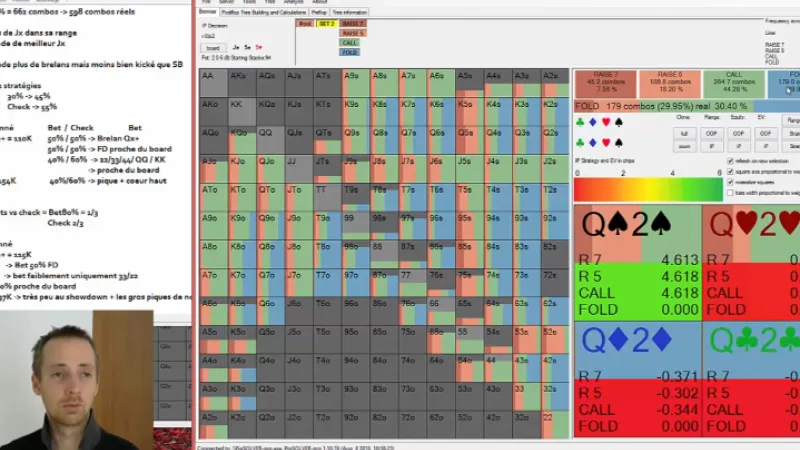Viewport: 800px width, 450px height.
Task: Switch to the Preflop tab
Action: (320, 12)
